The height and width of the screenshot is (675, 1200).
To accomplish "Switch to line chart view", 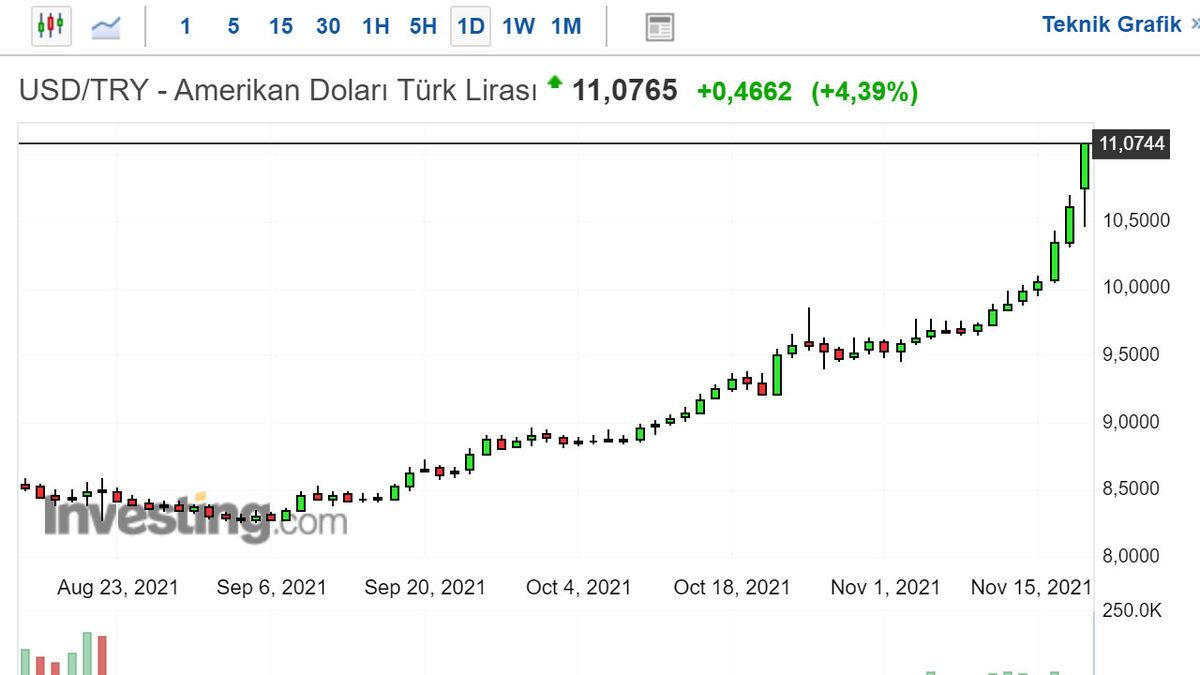I will click(x=105, y=25).
